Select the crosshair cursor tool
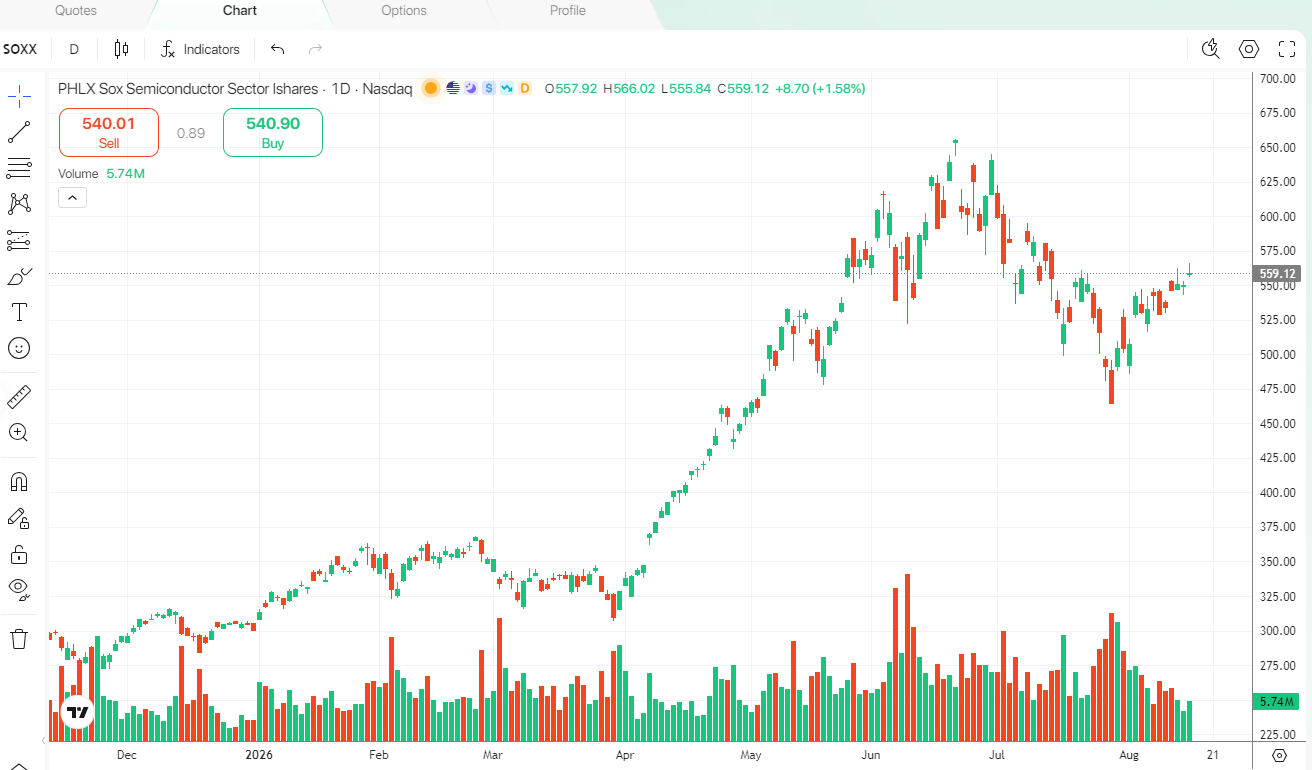The image size is (1312, 770). click(x=19, y=96)
